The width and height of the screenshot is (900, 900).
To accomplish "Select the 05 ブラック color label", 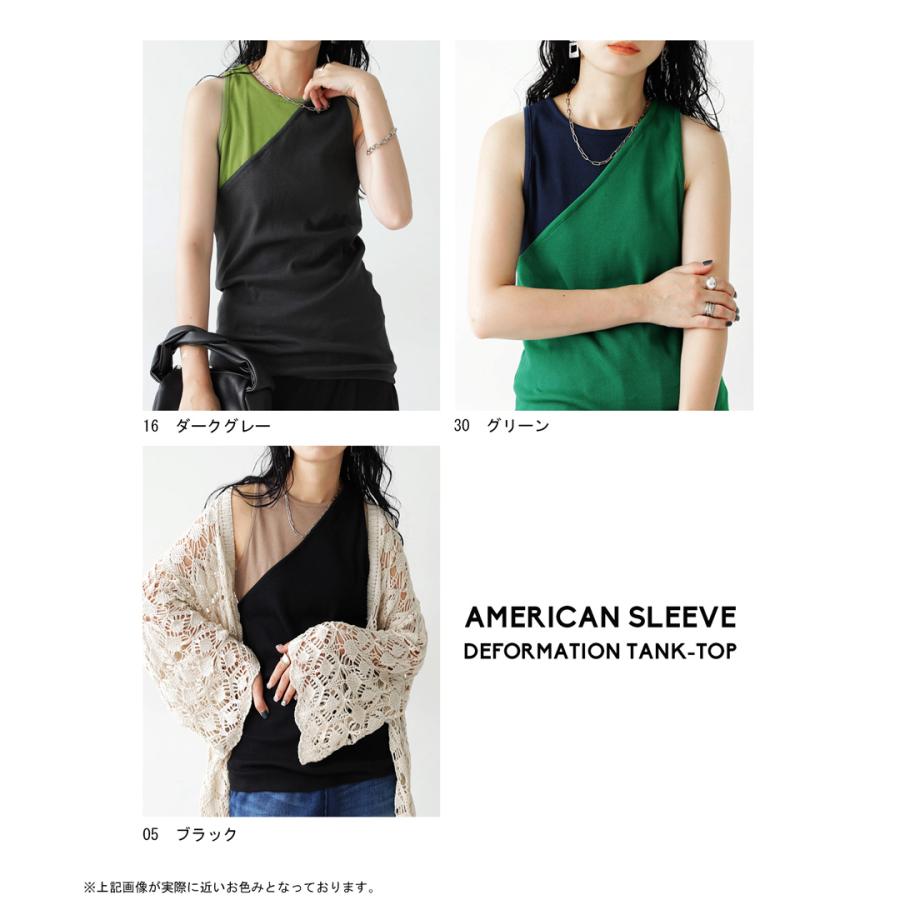I will click(189, 834).
